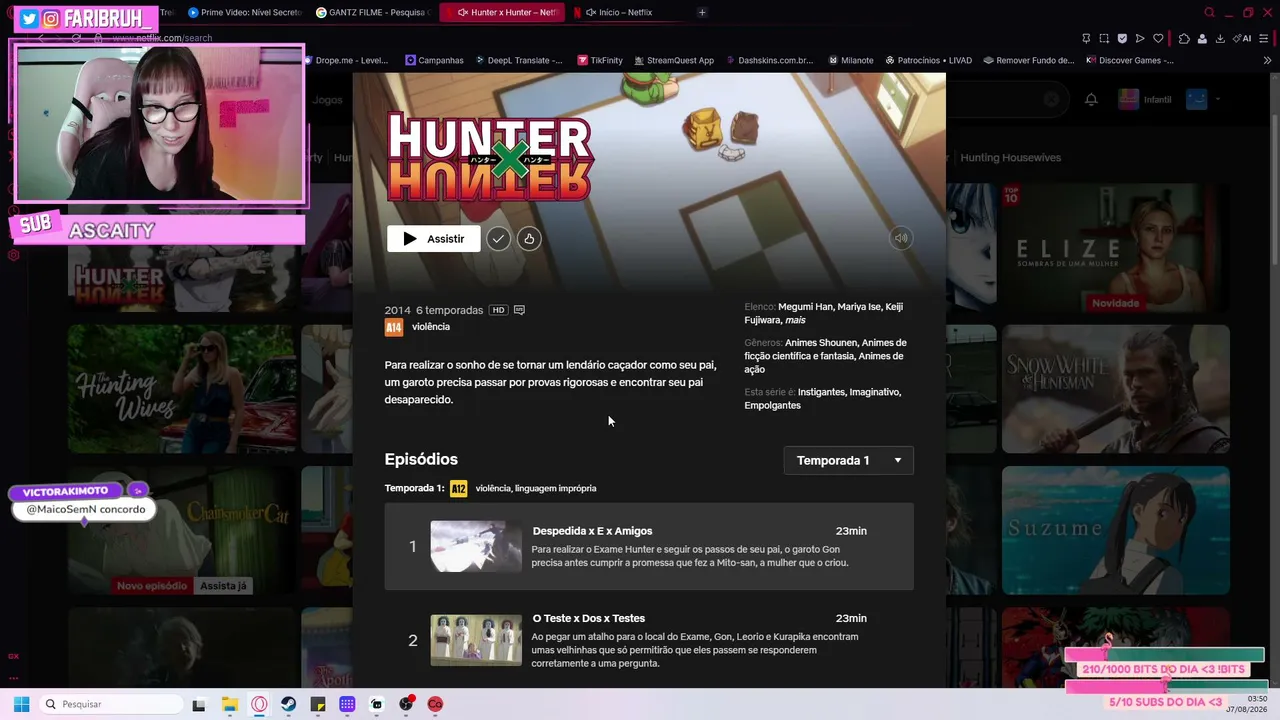Open a new browser tab
The image size is (1280, 720).
[x=702, y=12]
